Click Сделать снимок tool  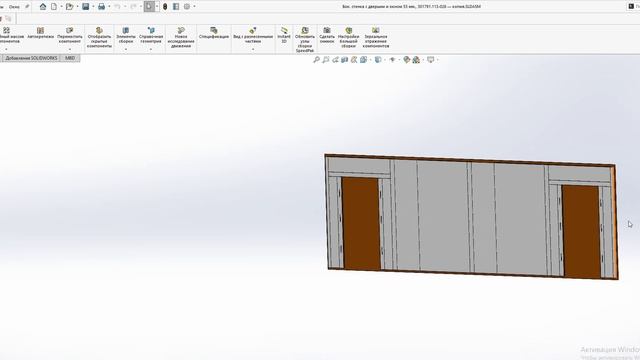pos(327,36)
